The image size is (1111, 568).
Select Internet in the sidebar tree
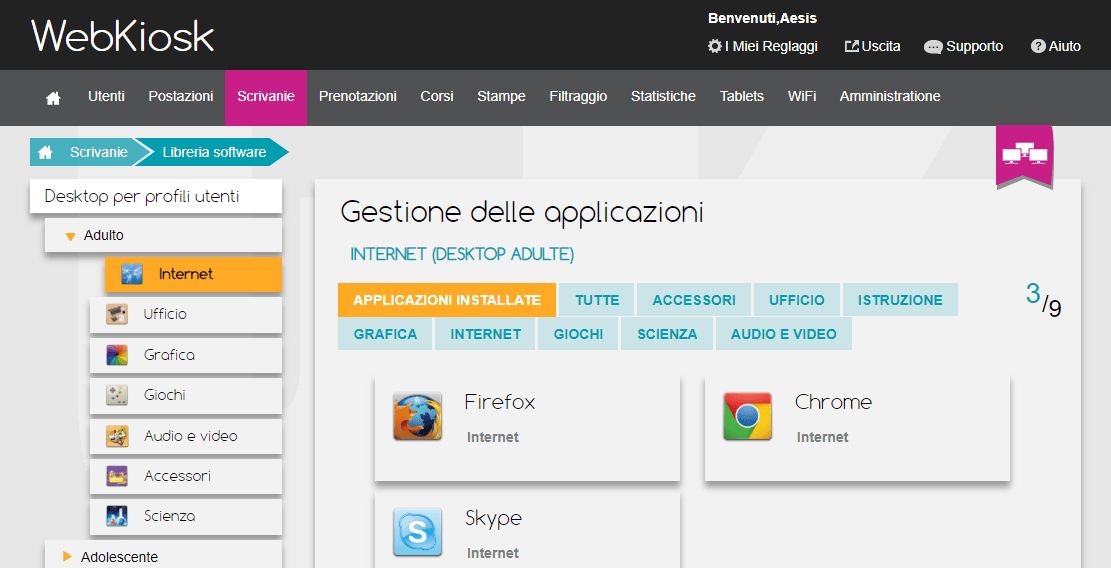(x=193, y=274)
